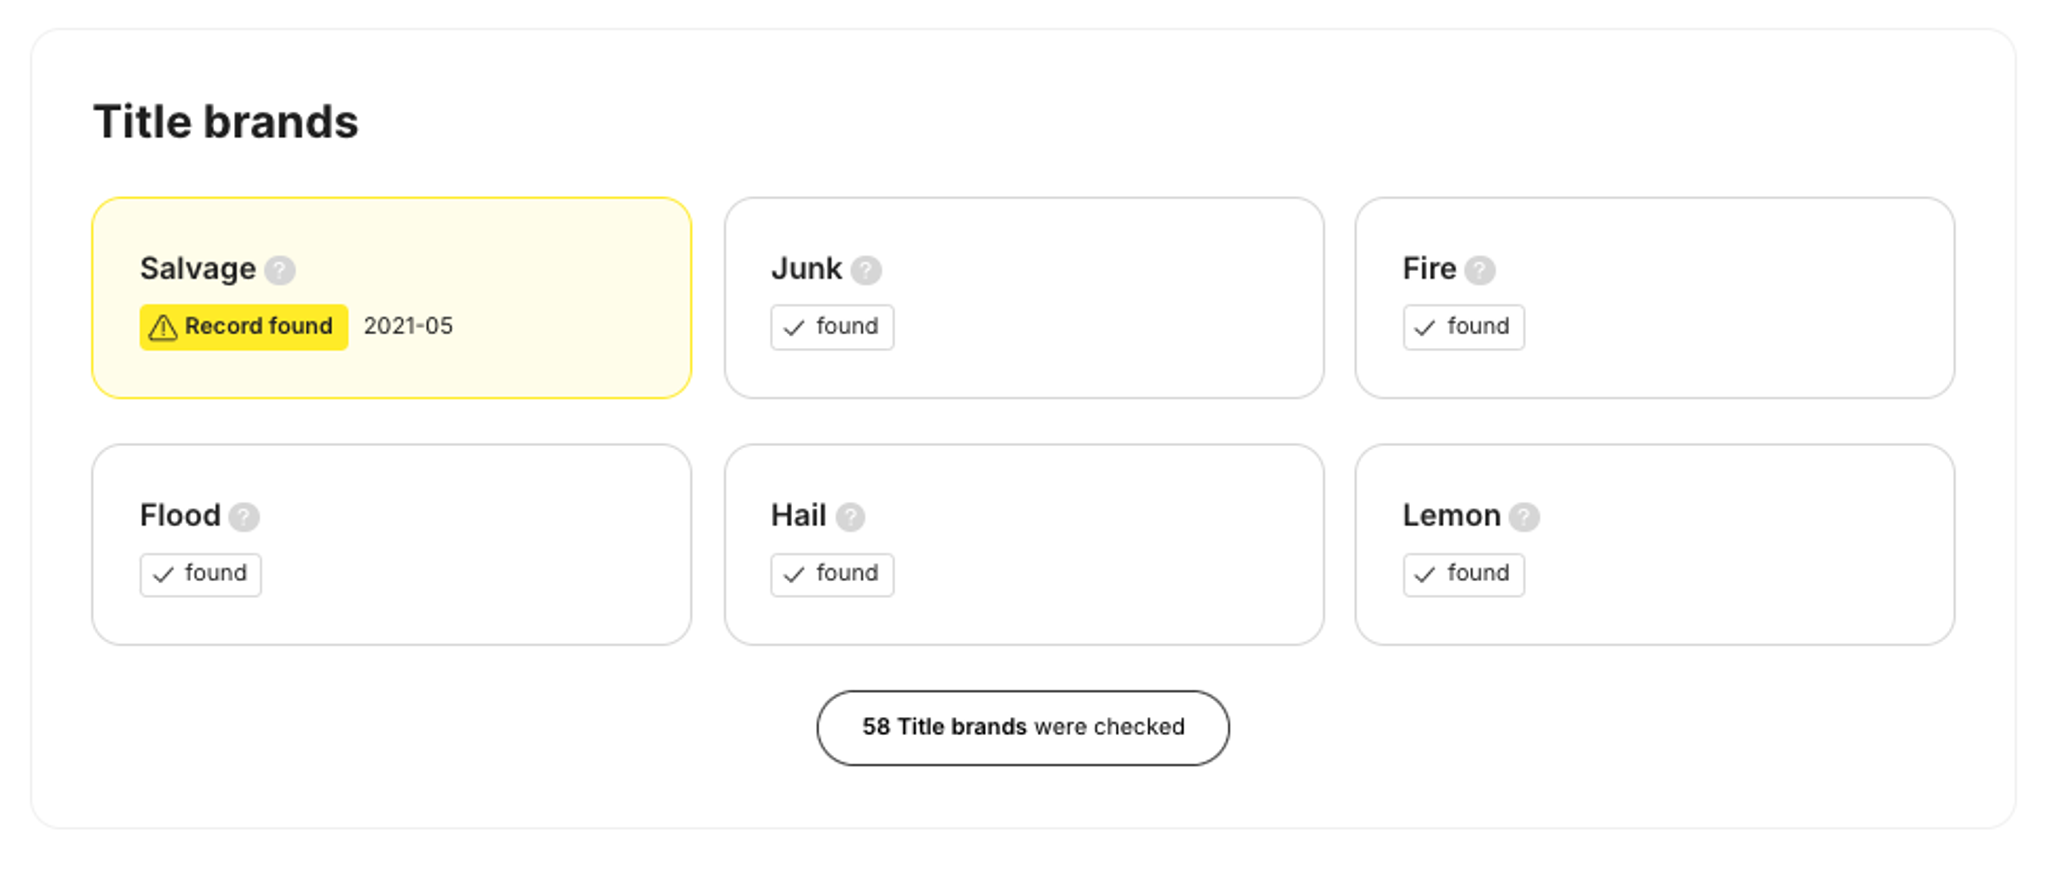
Task: Click the yellow Record found badge
Action: tap(244, 327)
